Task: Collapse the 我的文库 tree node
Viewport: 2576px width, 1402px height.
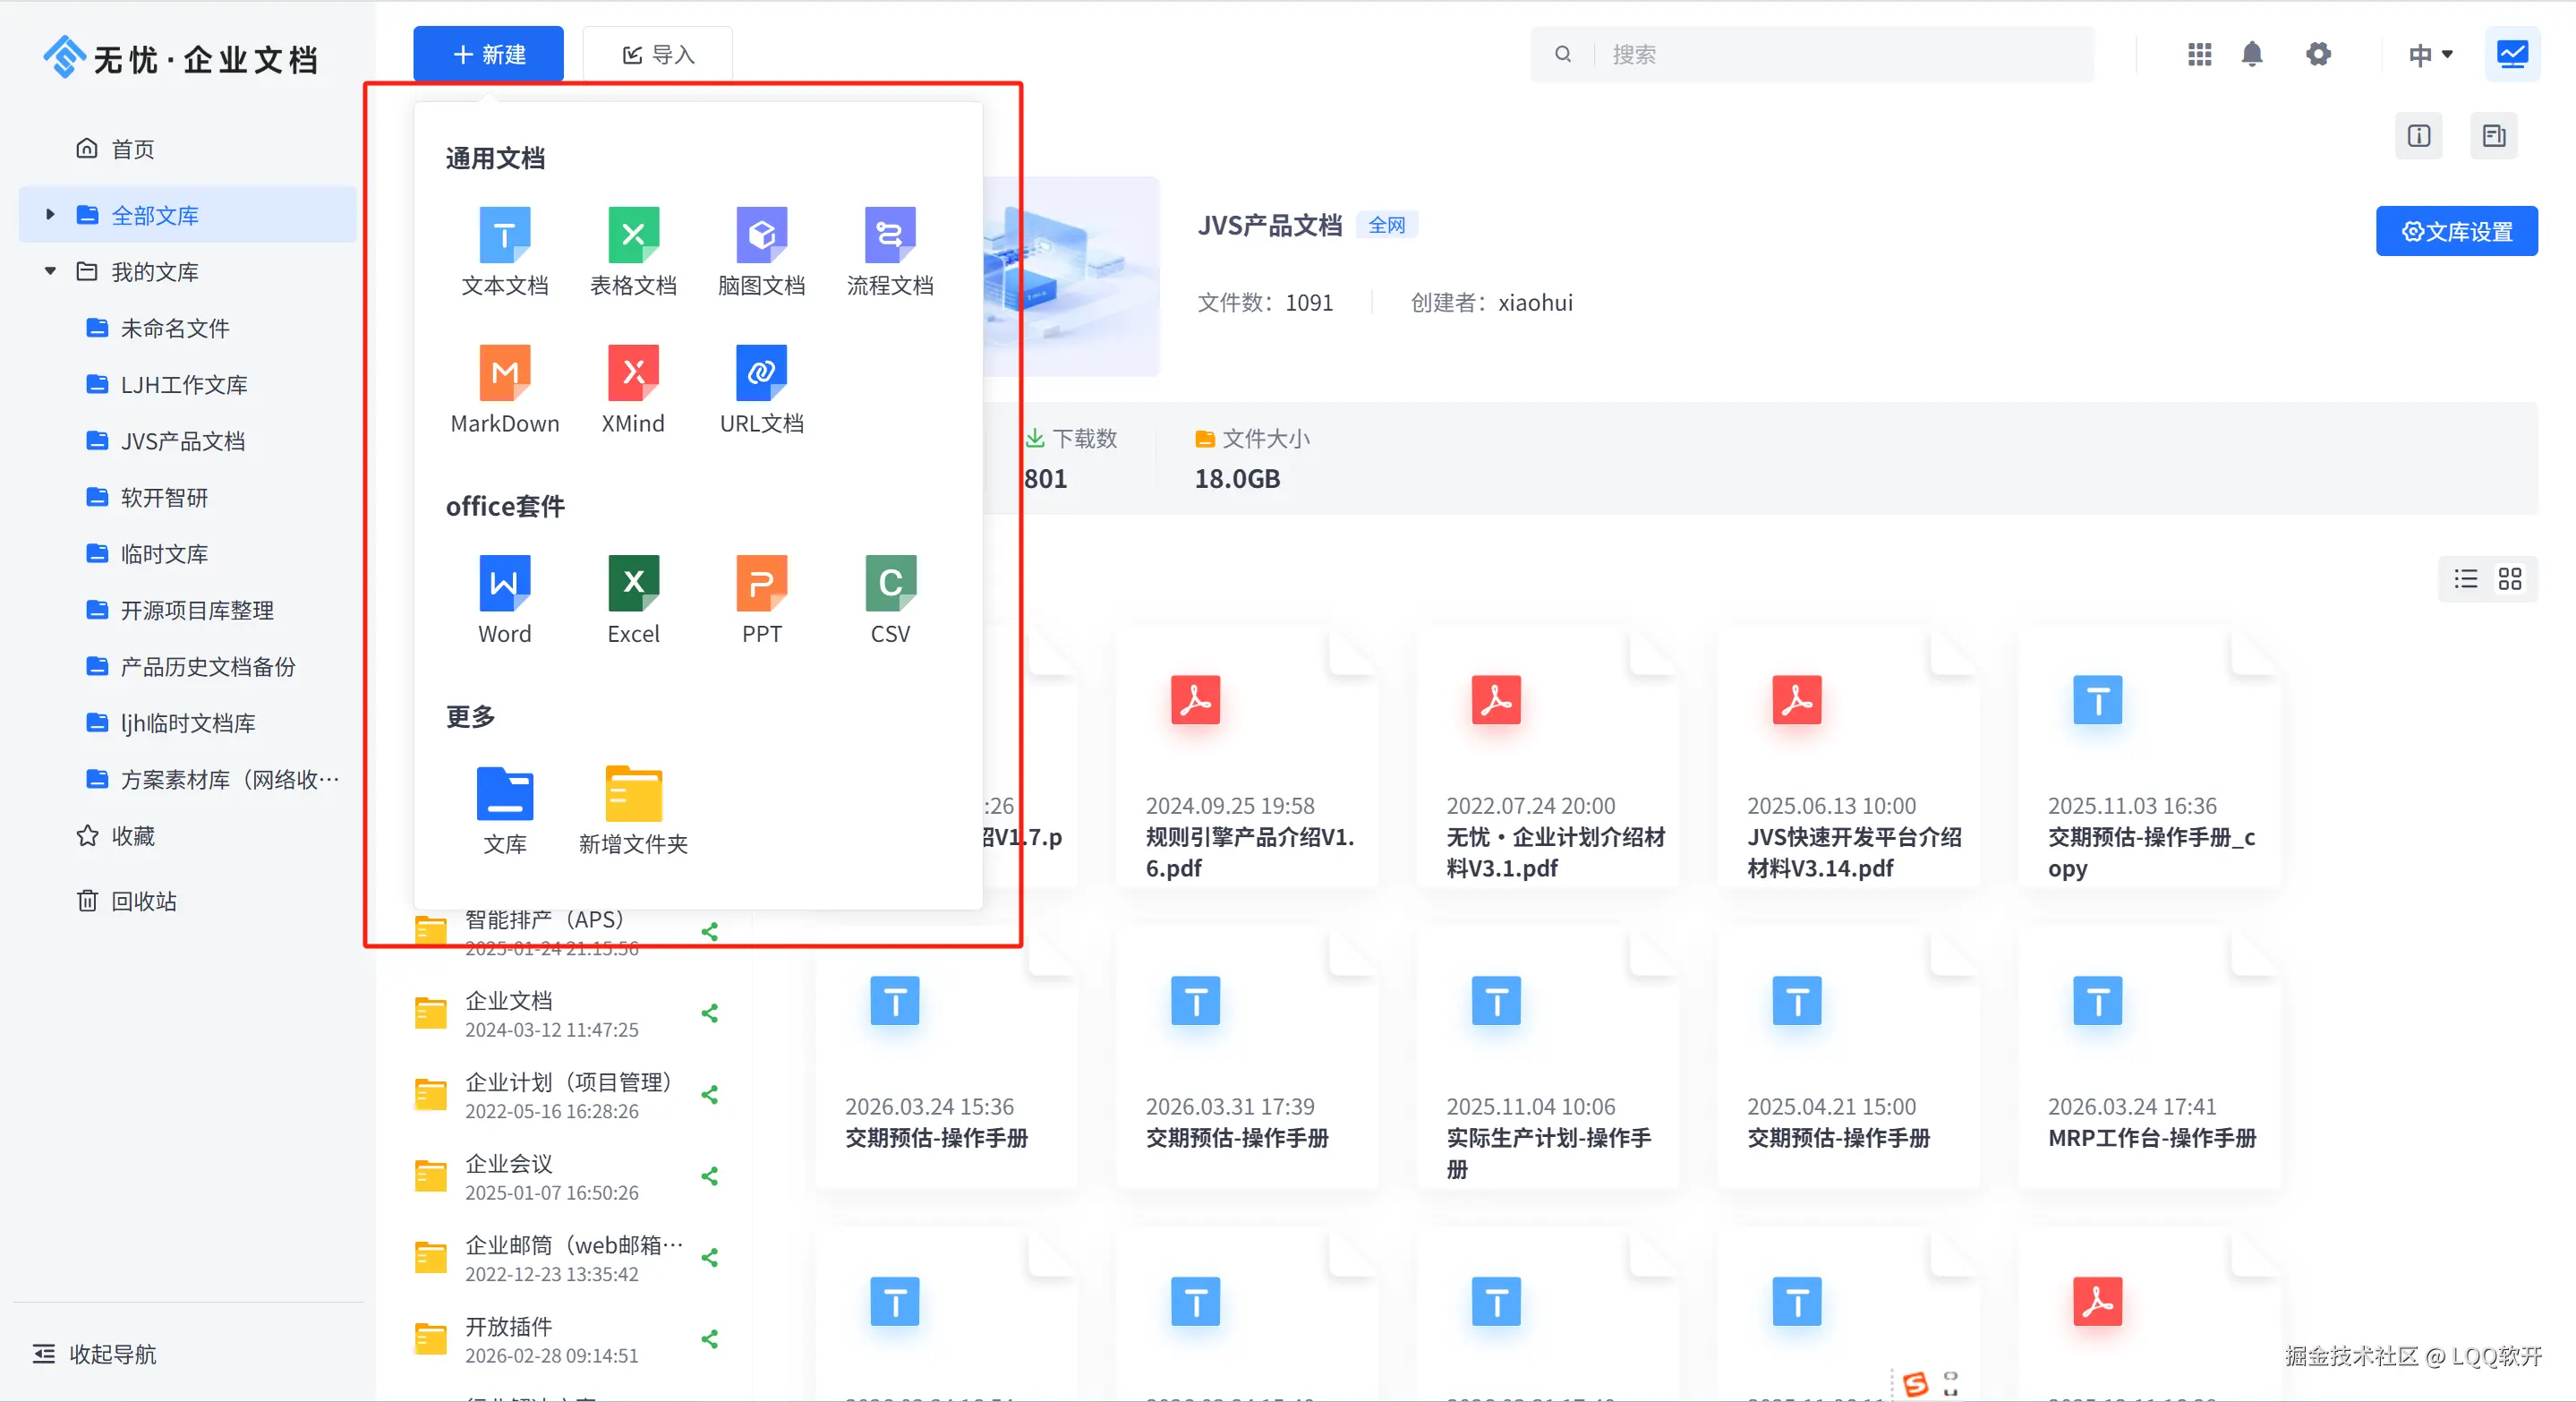Action: [x=50, y=272]
